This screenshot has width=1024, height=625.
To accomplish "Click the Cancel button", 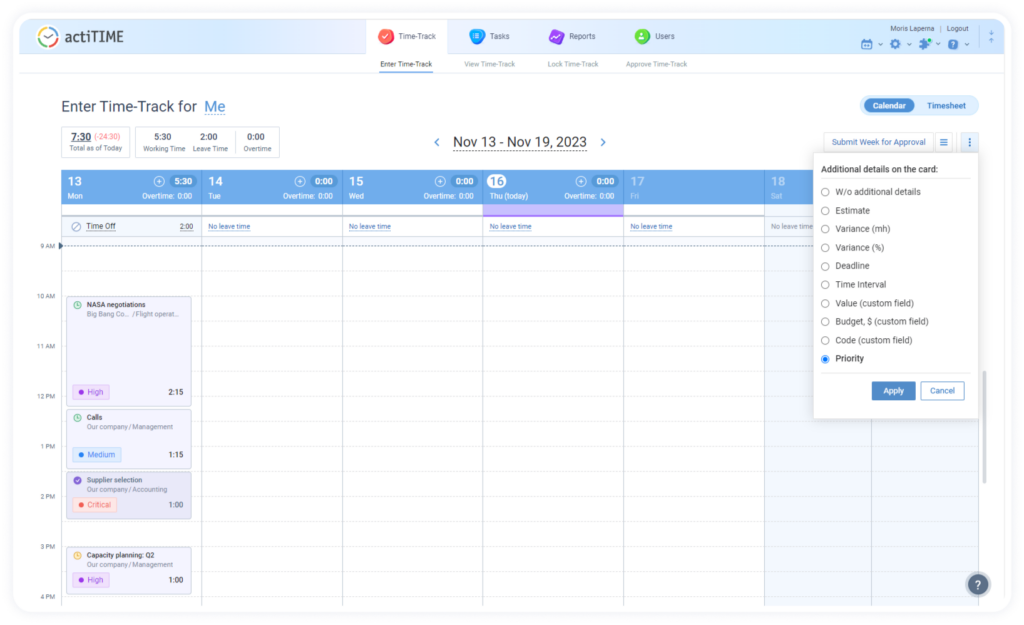I will (942, 391).
